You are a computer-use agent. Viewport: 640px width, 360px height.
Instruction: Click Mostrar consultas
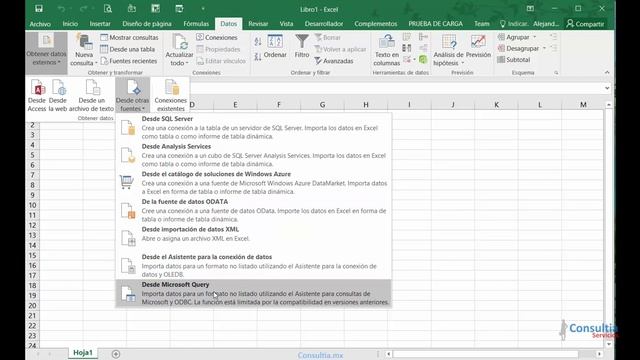click(129, 37)
